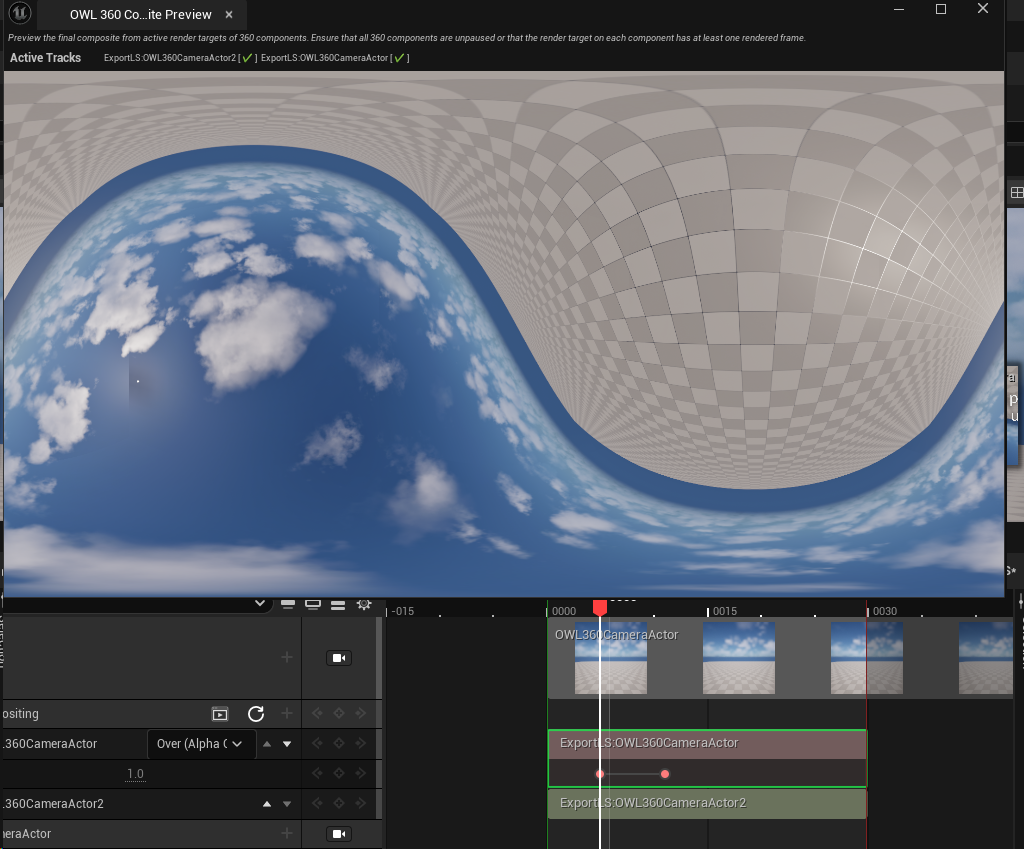Viewport: 1024px width, 849px height.
Task: Toggle checkmark for ExportLS:OWL360CameraActor active track
Action: (400, 58)
